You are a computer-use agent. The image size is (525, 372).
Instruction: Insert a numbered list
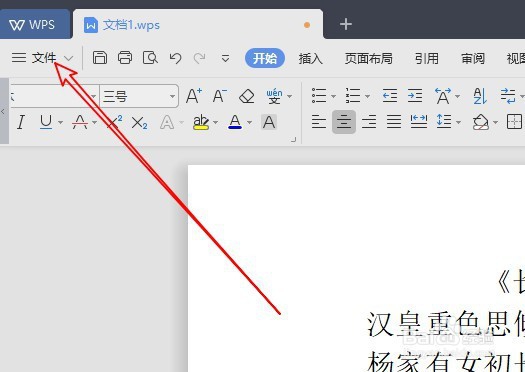click(353, 96)
